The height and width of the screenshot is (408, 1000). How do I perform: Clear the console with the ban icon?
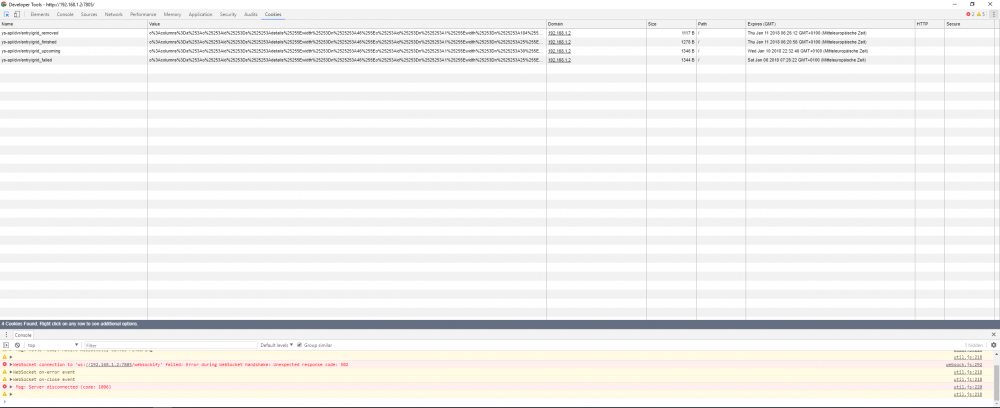click(17, 345)
